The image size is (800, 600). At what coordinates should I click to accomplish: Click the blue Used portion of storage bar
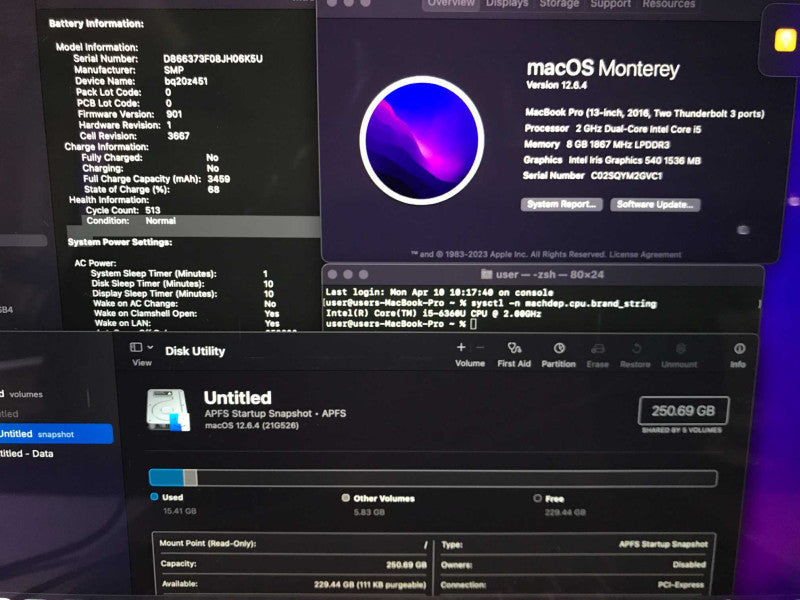click(x=166, y=478)
